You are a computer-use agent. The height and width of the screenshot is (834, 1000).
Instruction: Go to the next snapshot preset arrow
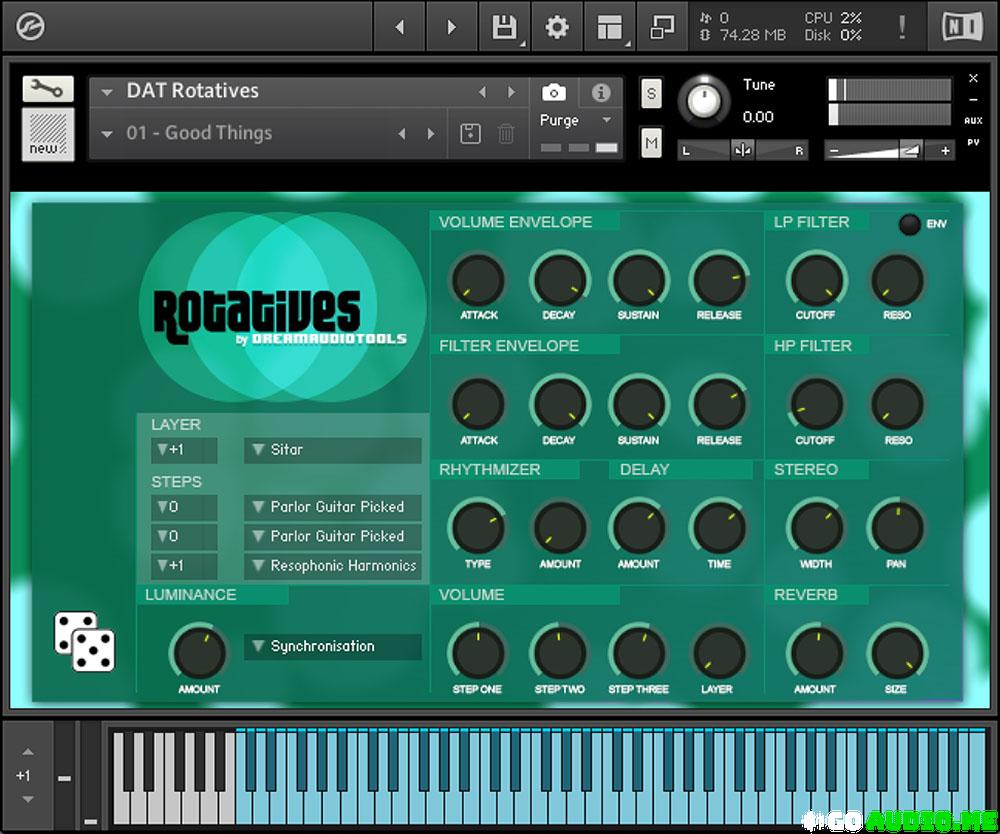pyautogui.click(x=431, y=133)
